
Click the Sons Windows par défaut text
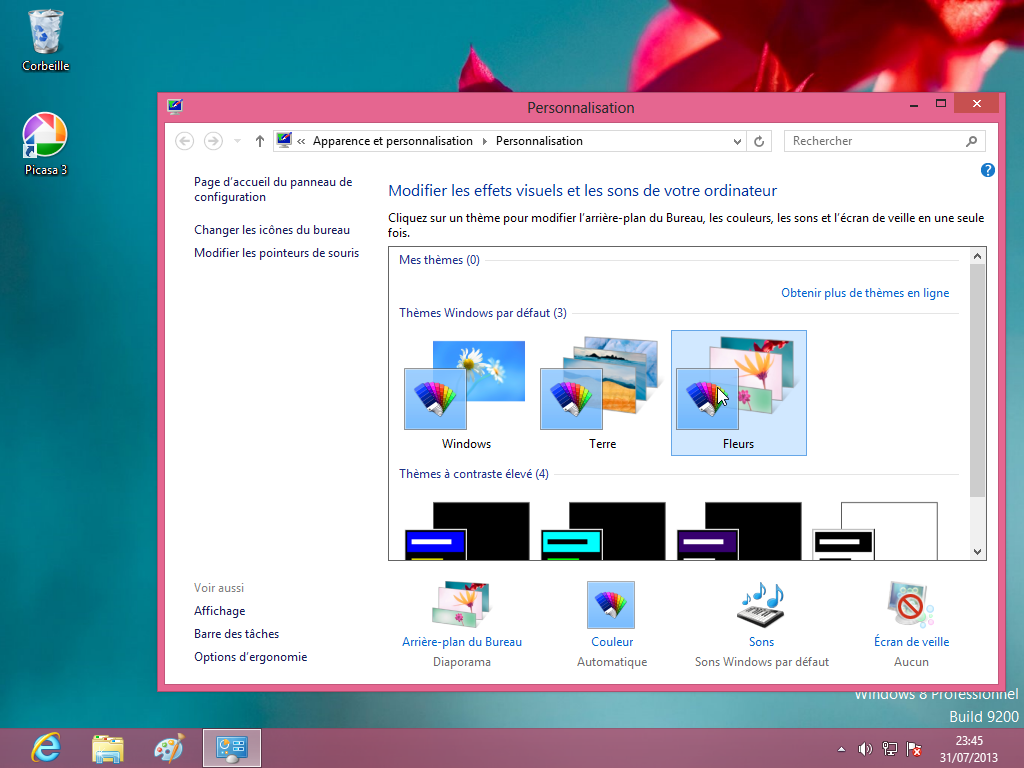pyautogui.click(x=761, y=662)
